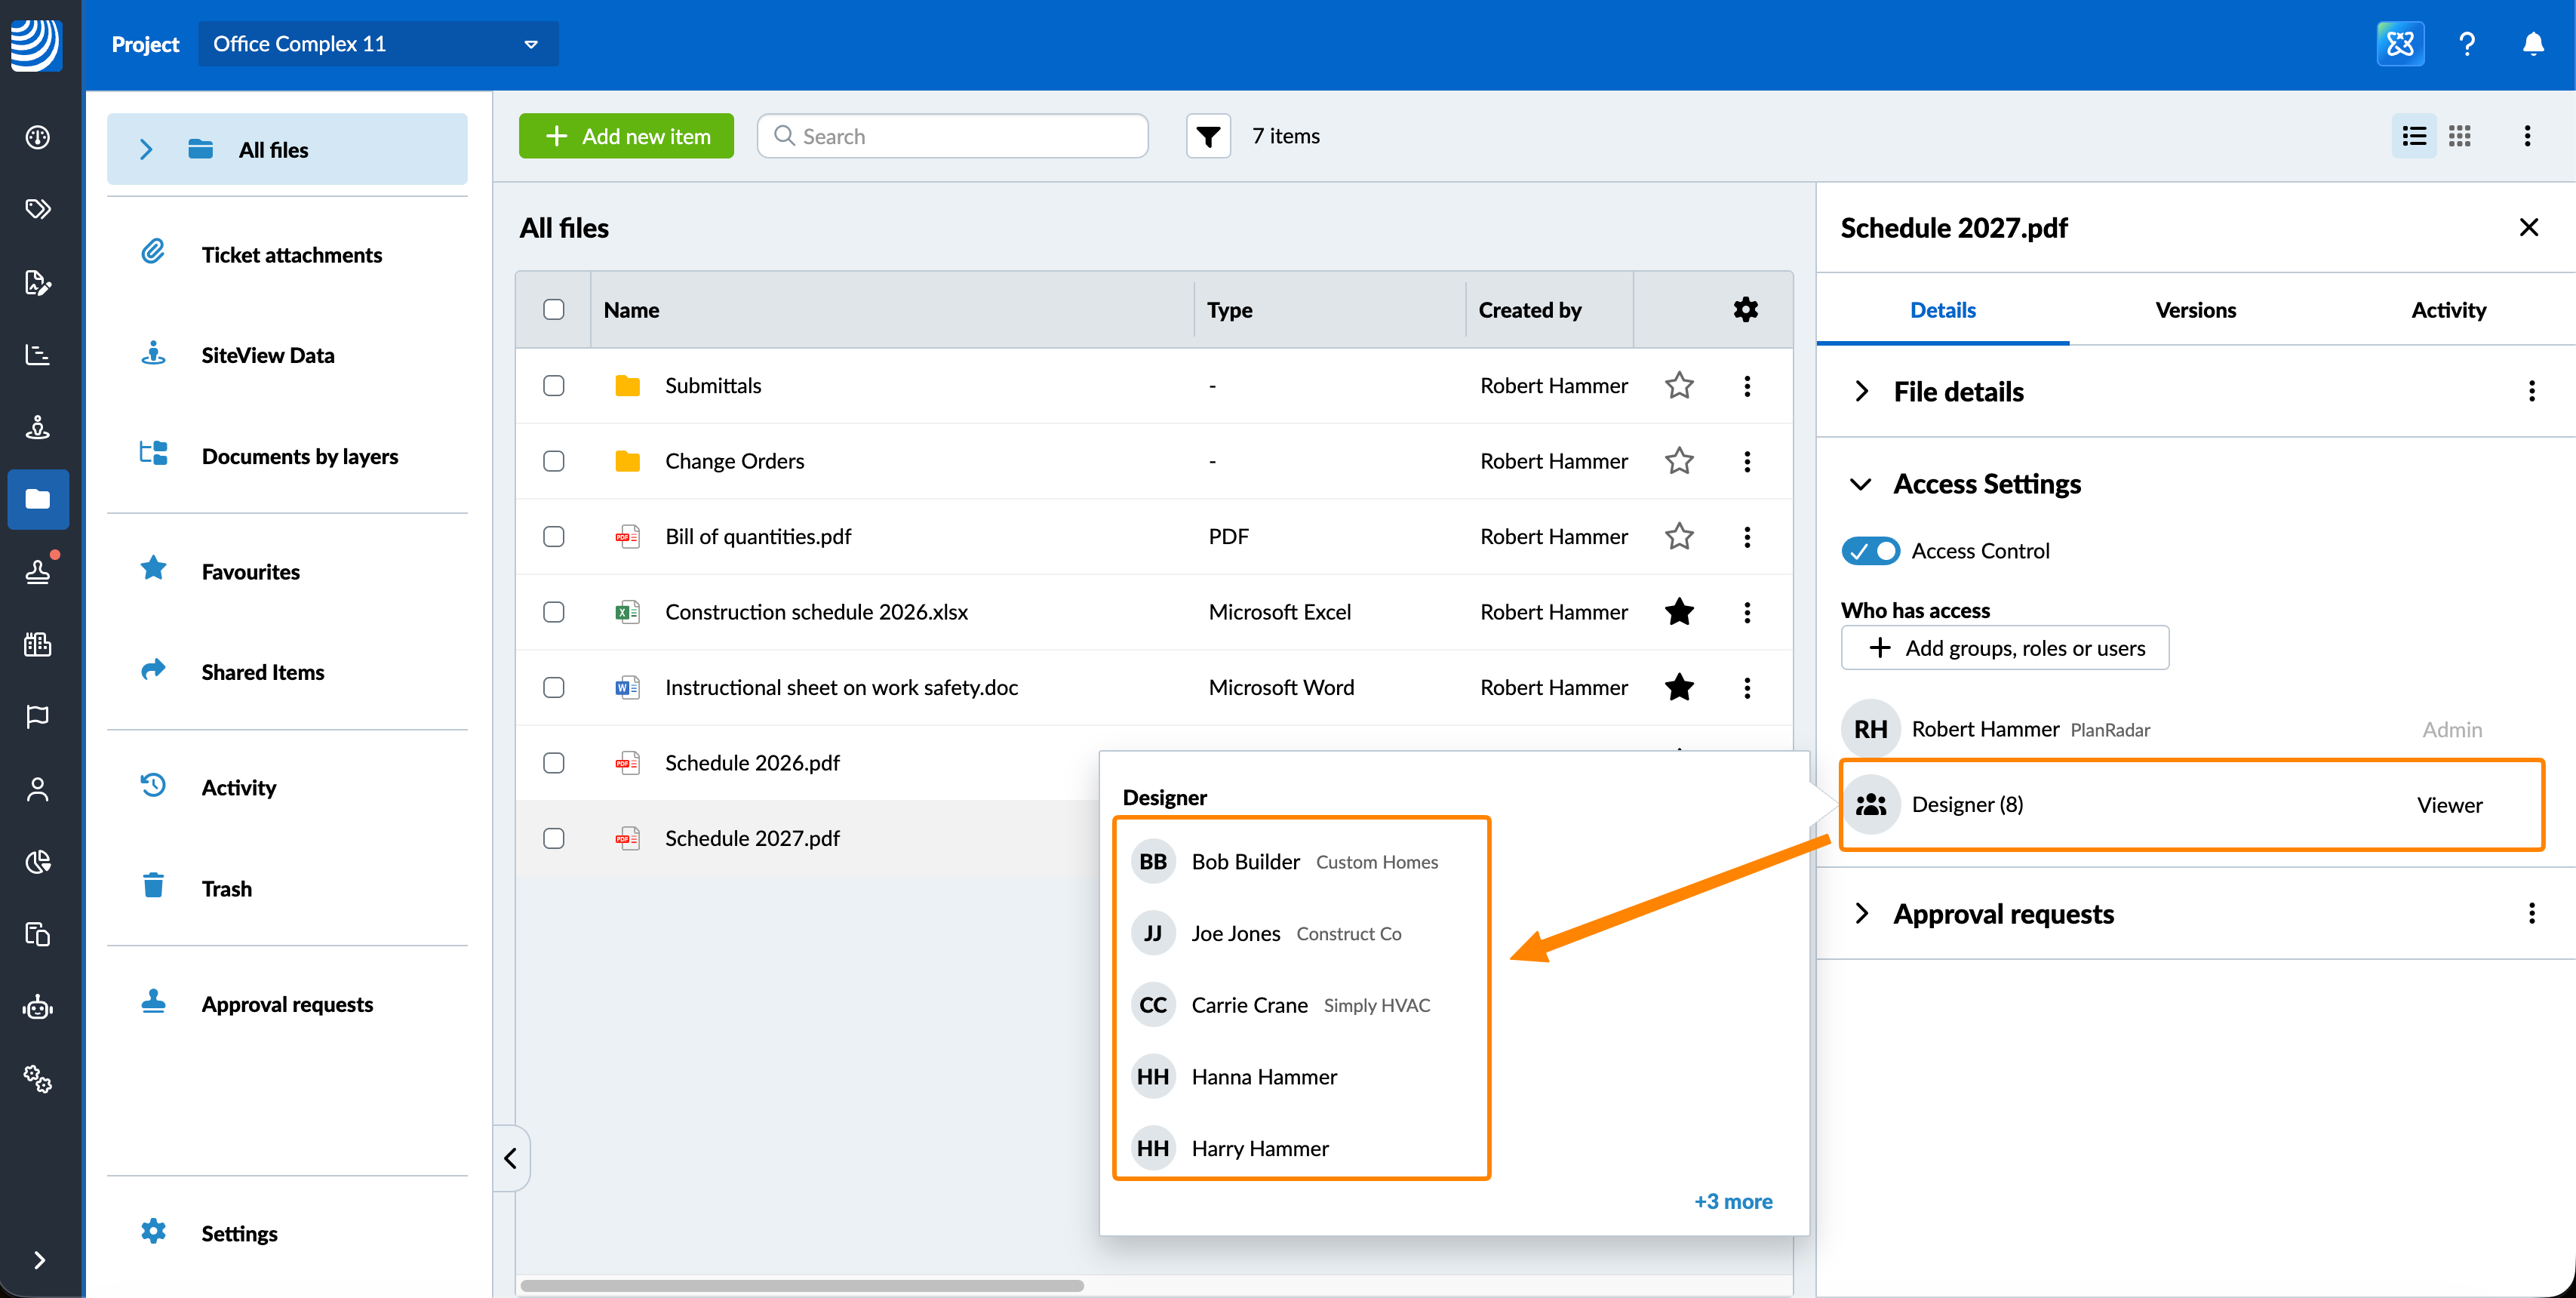Open the Designer group icon in access list
The height and width of the screenshot is (1298, 2576).
1871,804
